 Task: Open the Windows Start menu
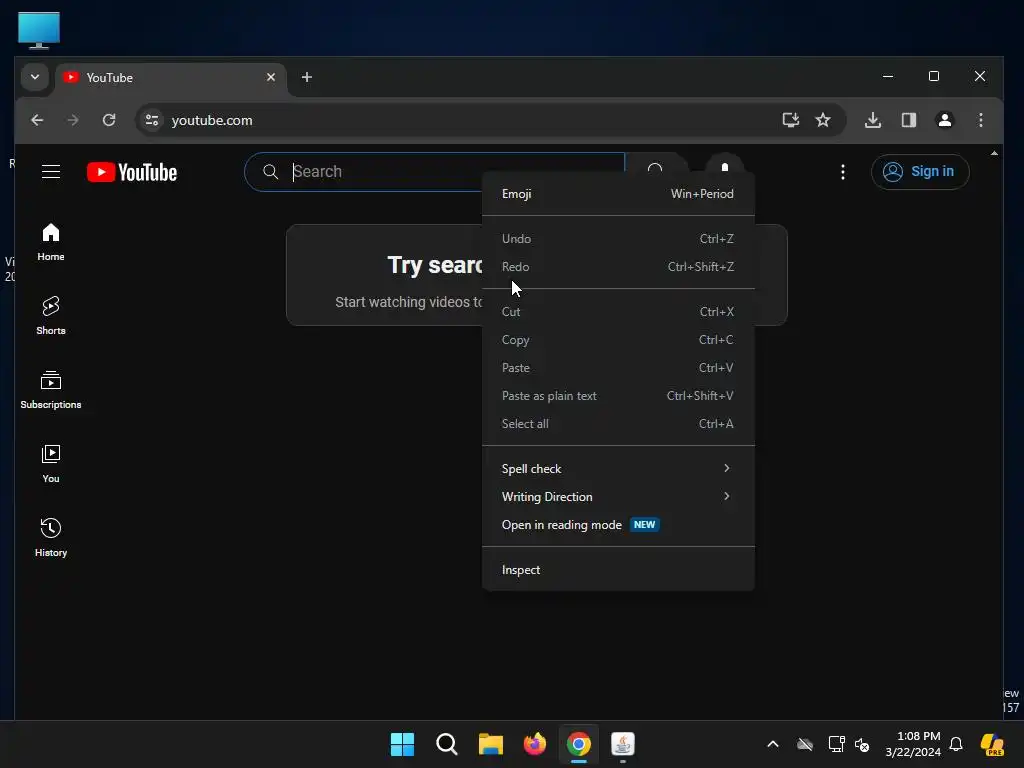coord(402,744)
